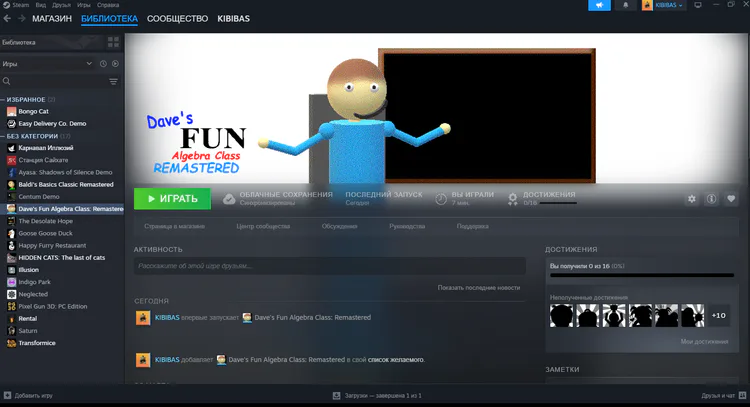Screen dimensions: 750x407
Task: Select Indigo Park in the list
Action: (x=34, y=282)
